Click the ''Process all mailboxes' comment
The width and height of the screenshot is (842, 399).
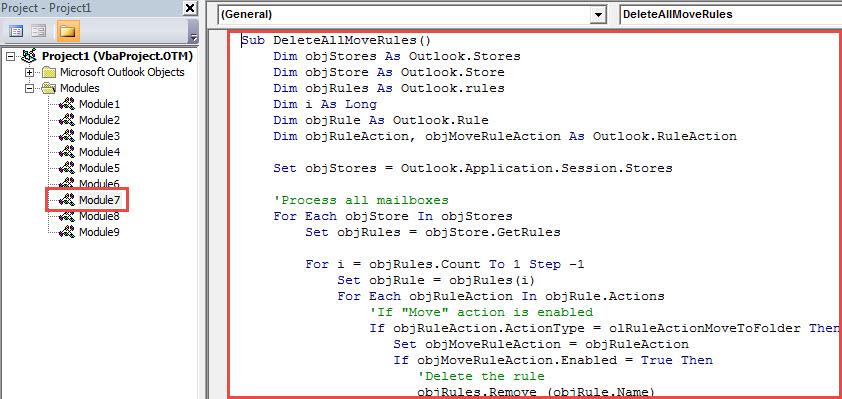click(361, 201)
